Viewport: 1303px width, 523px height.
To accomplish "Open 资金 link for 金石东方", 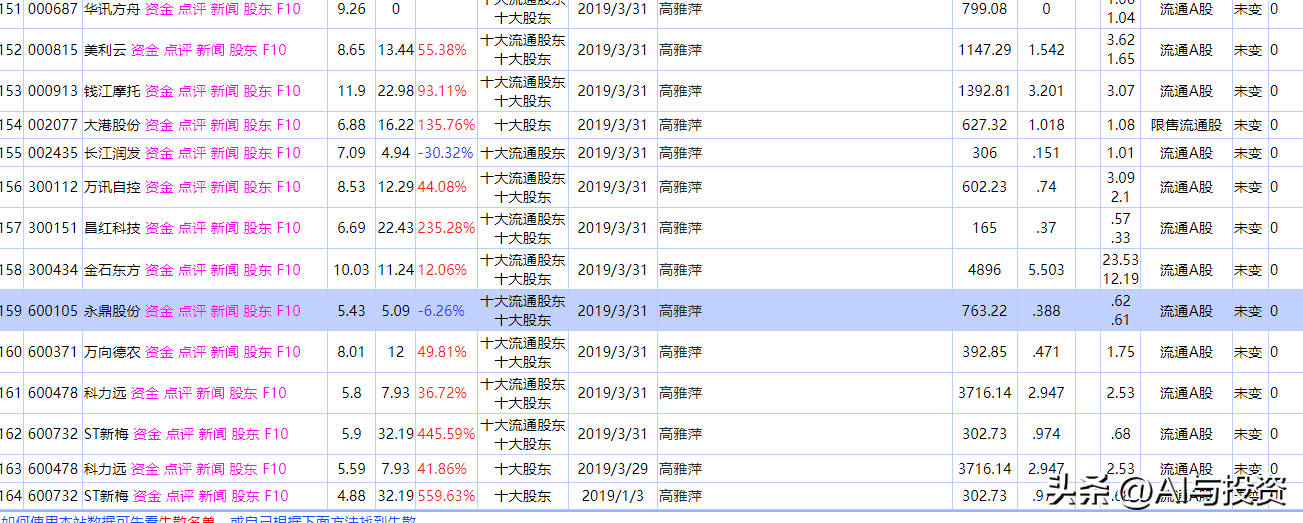I will tap(159, 269).
